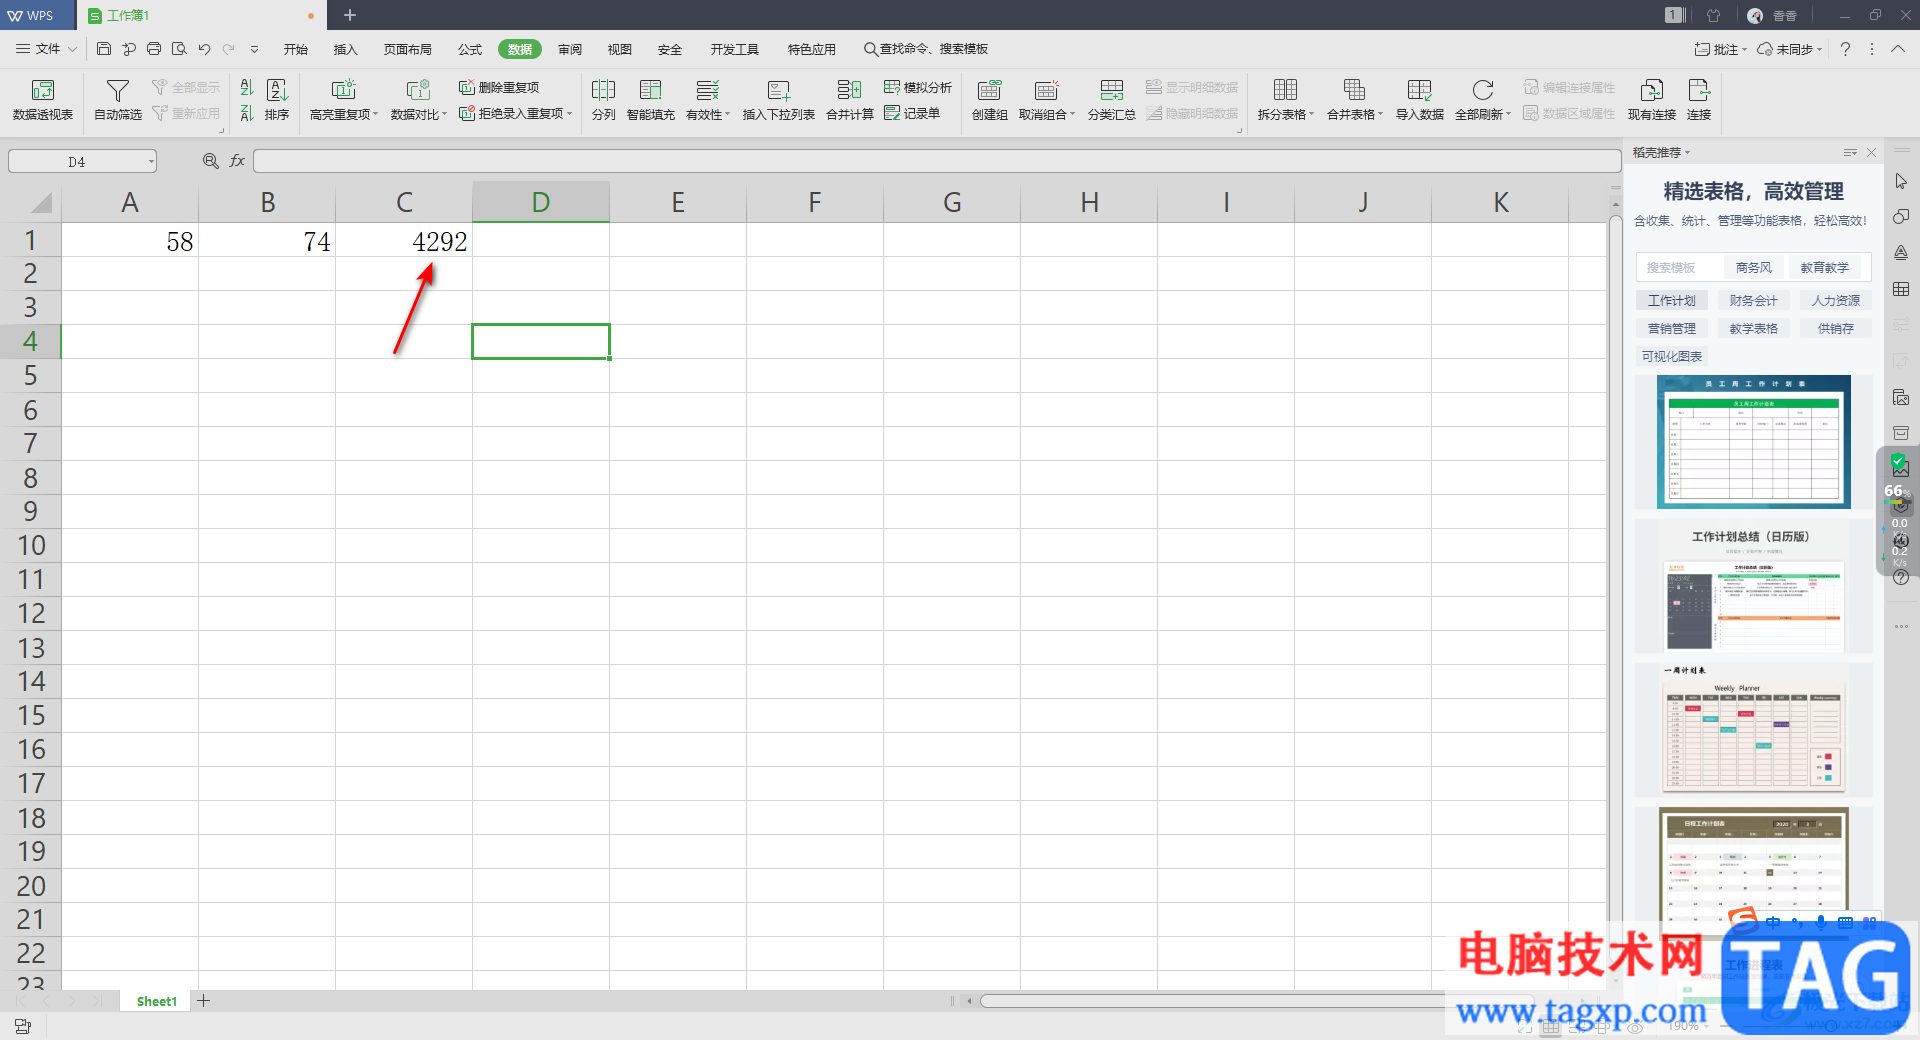Open 导入数据 import data
The height and width of the screenshot is (1040, 1920).
(x=1419, y=100)
